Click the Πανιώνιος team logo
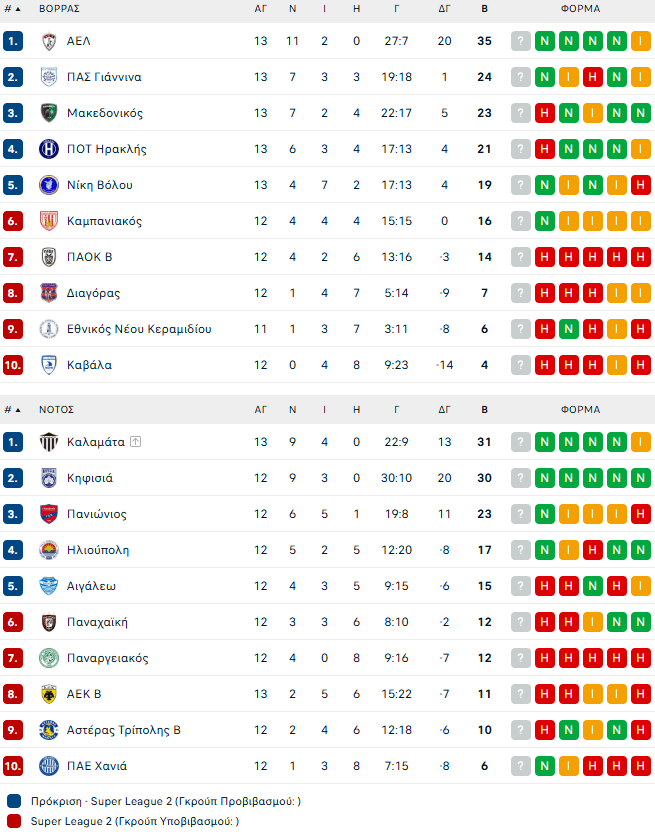655x832 pixels. coord(49,514)
